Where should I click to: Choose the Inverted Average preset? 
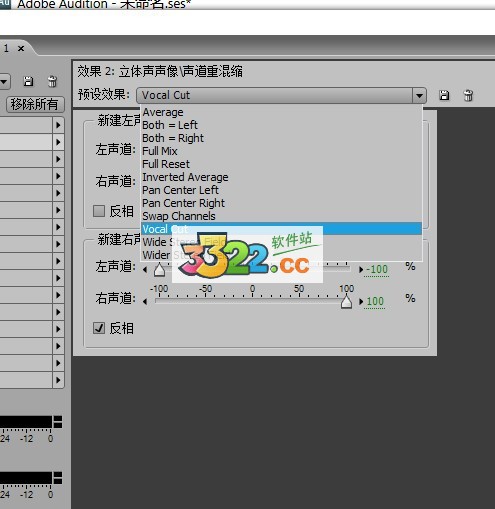coord(185,177)
